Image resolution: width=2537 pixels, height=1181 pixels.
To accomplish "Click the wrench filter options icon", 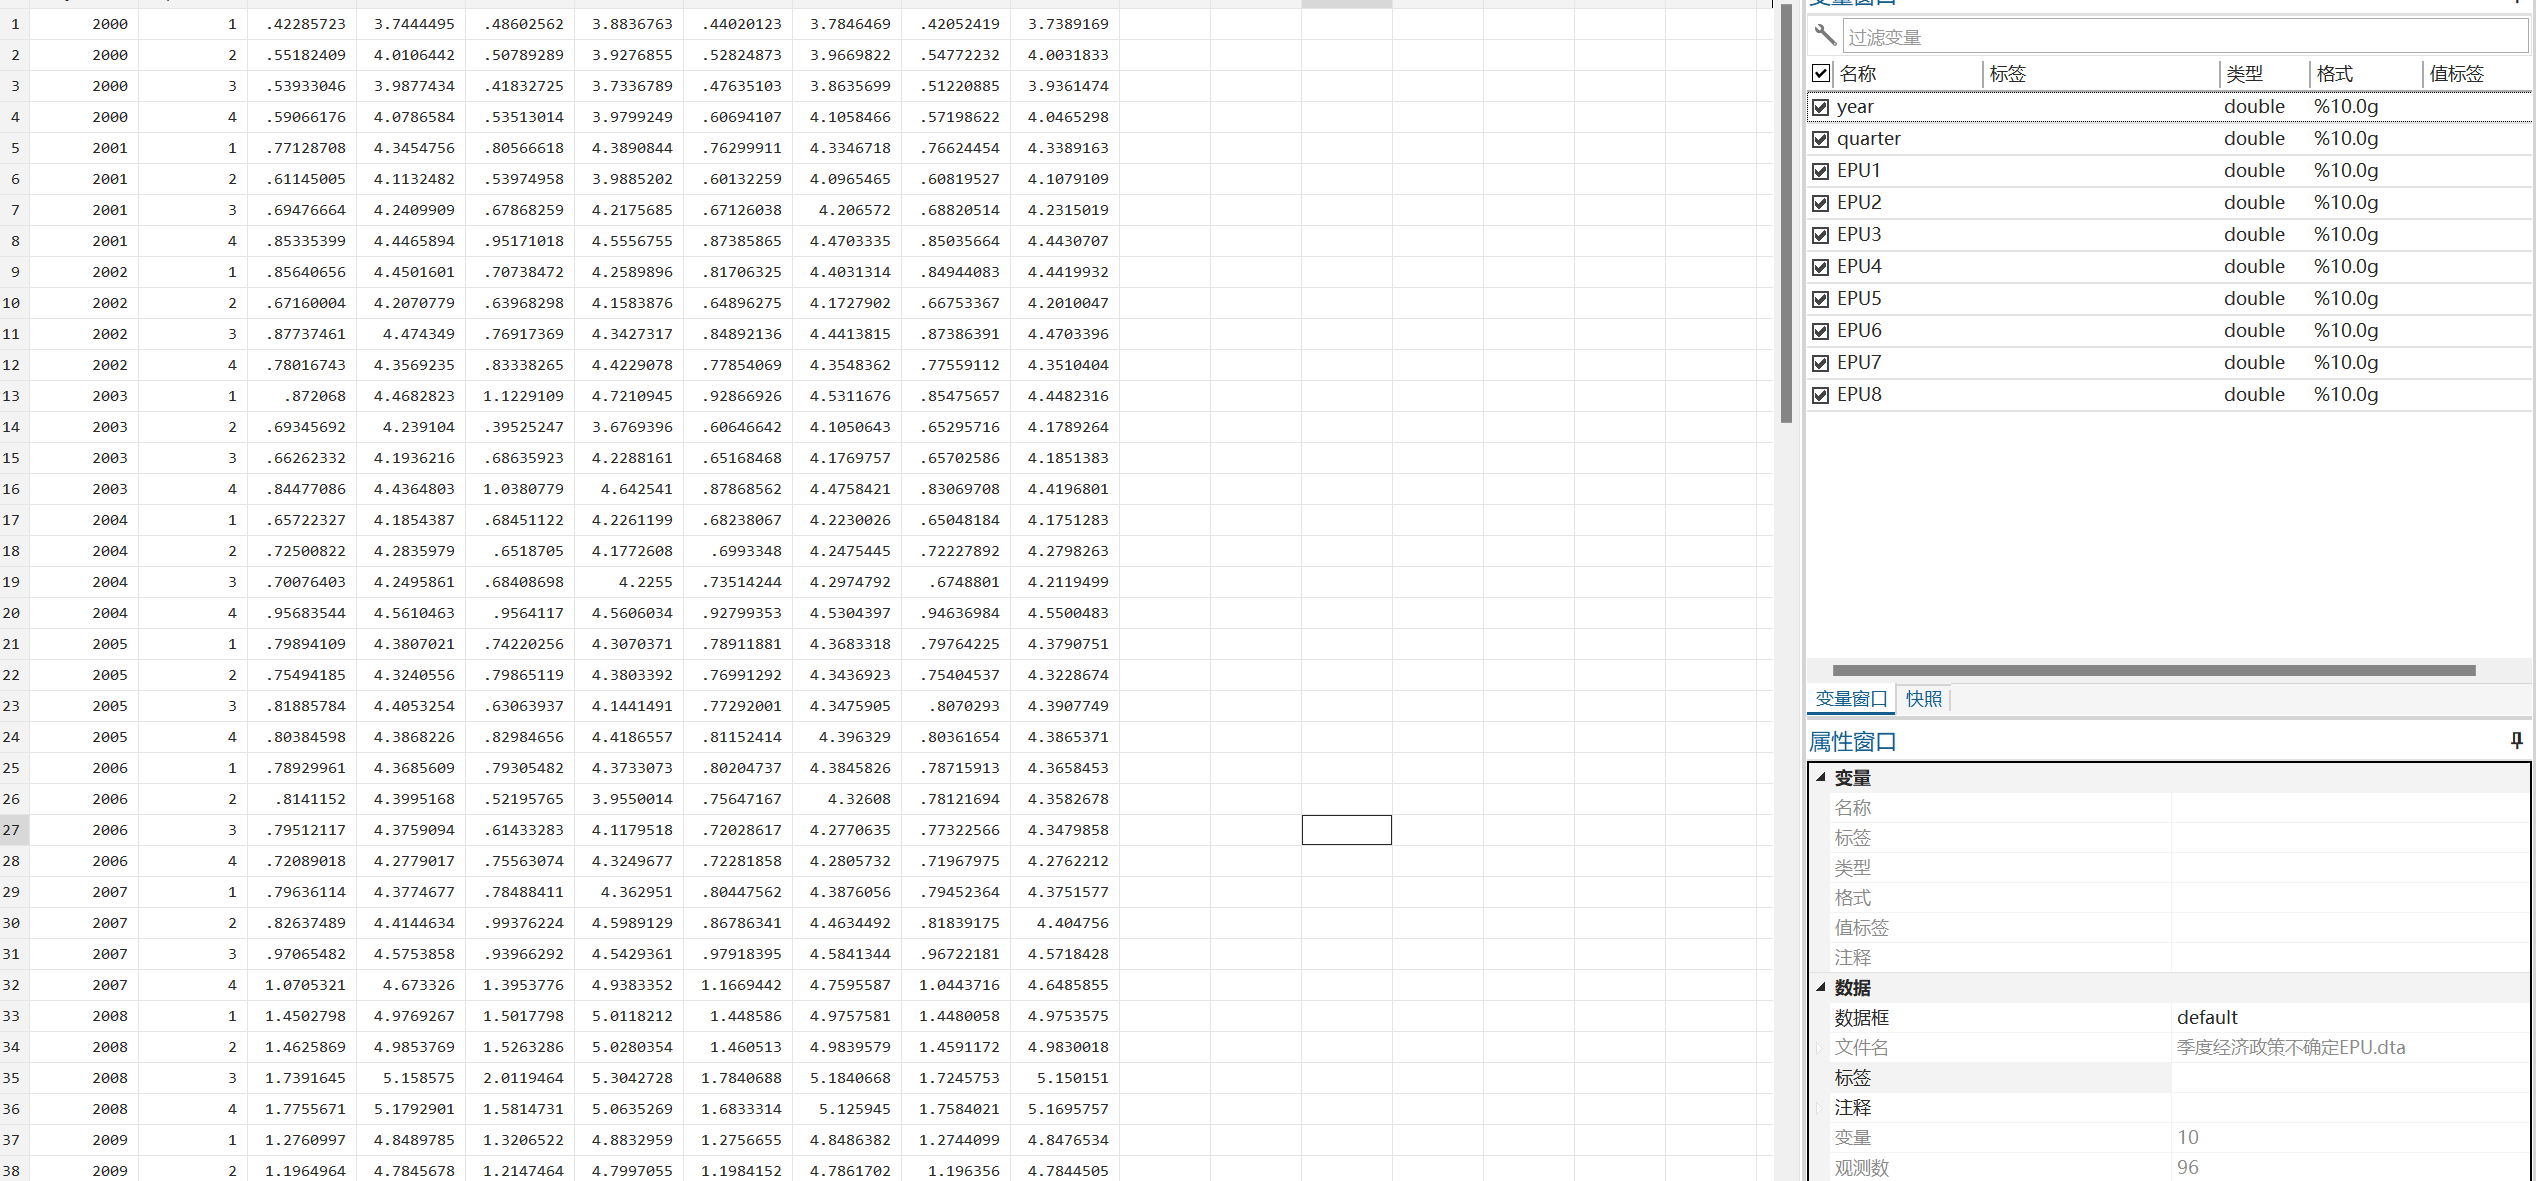I will point(1825,36).
